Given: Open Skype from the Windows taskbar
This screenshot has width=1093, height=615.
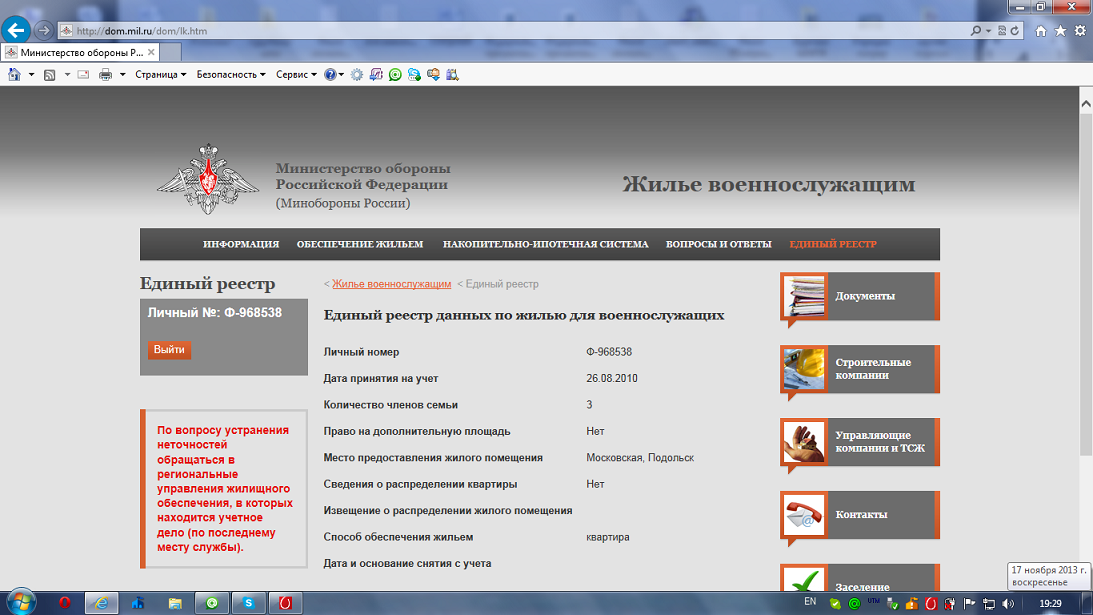Looking at the screenshot, I should click(247, 603).
